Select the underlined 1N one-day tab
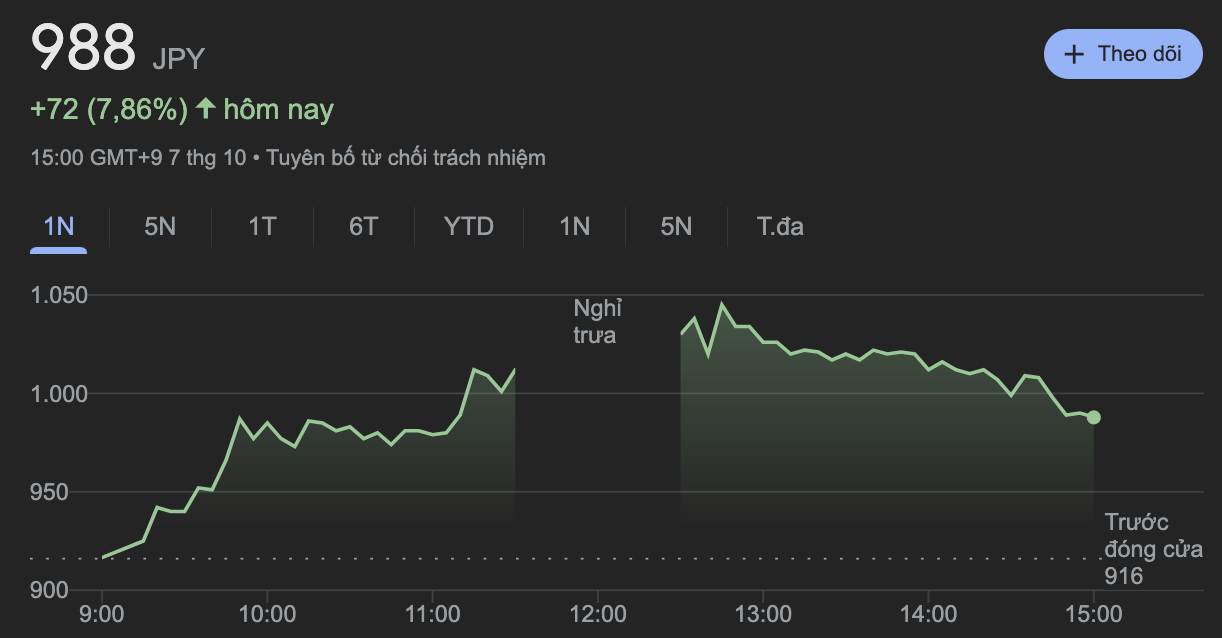The image size is (1222, 638). [x=59, y=226]
